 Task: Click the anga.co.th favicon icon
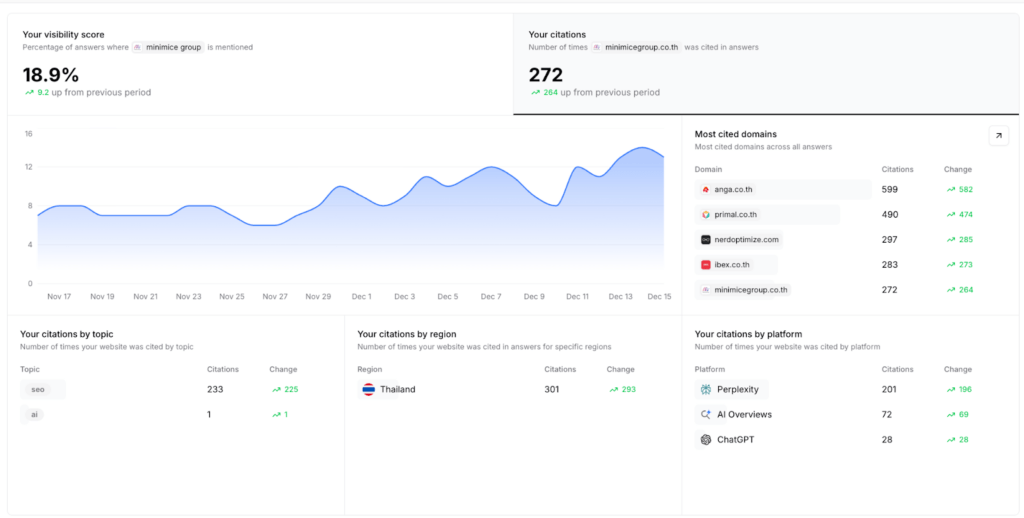[x=705, y=189]
